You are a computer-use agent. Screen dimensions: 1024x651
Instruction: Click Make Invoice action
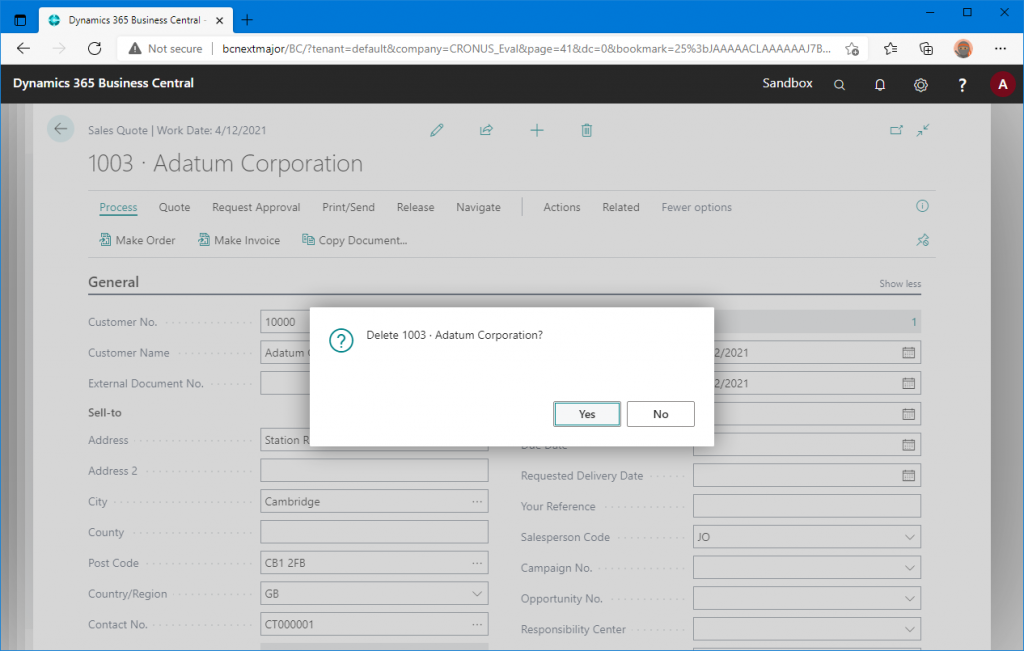pyautogui.click(x=238, y=240)
